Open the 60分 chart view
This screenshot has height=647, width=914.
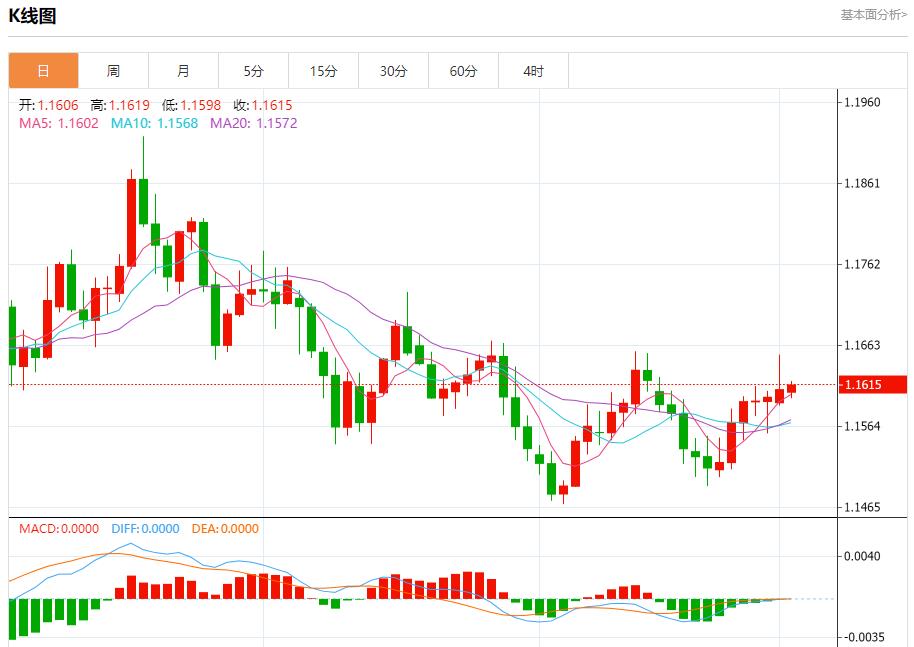463,70
